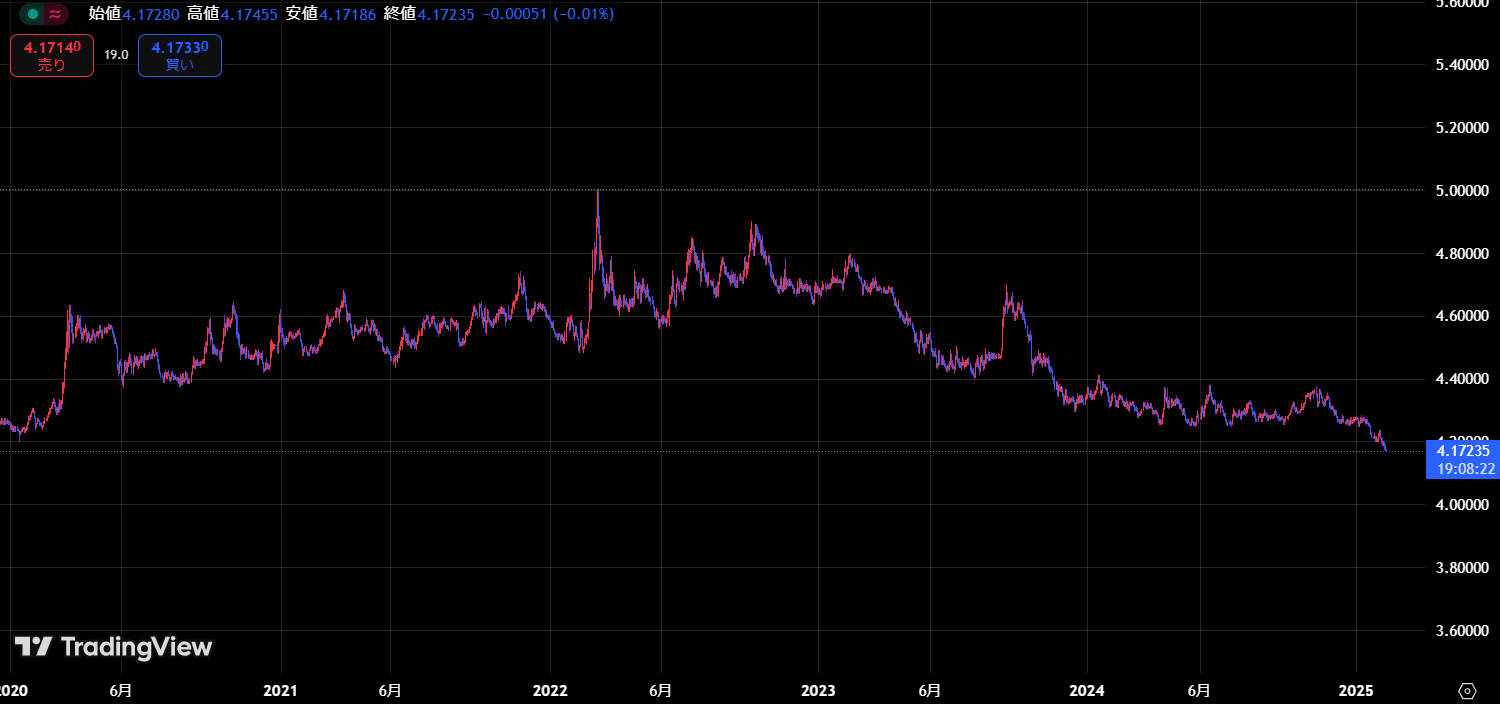Click the 19.0 spread value
The height and width of the screenshot is (704, 1500).
pyautogui.click(x=116, y=55)
